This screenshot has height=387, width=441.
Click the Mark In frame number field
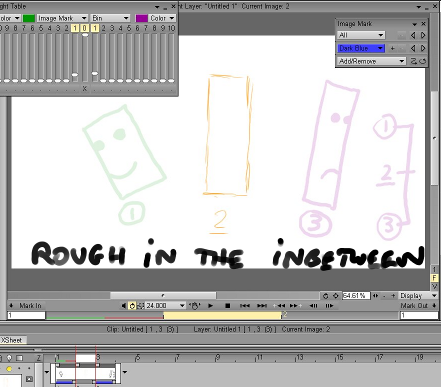tap(26, 315)
